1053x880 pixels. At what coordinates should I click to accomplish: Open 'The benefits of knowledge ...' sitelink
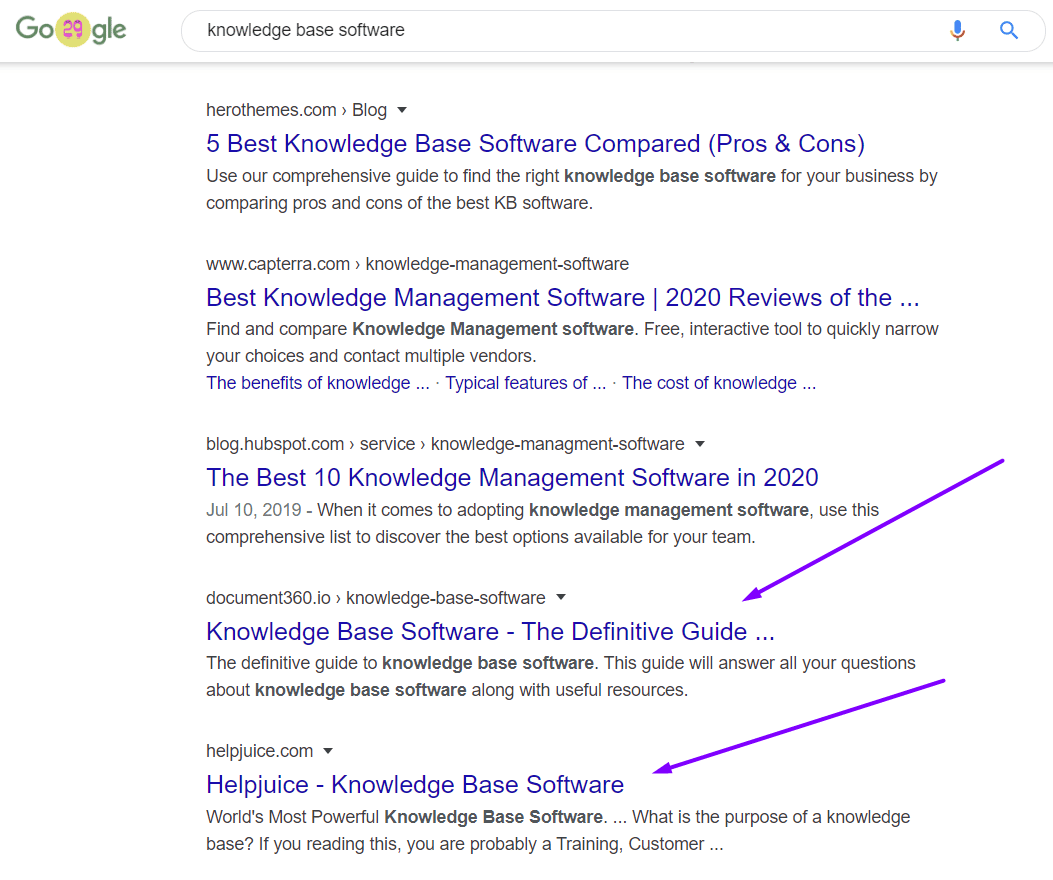tap(318, 383)
